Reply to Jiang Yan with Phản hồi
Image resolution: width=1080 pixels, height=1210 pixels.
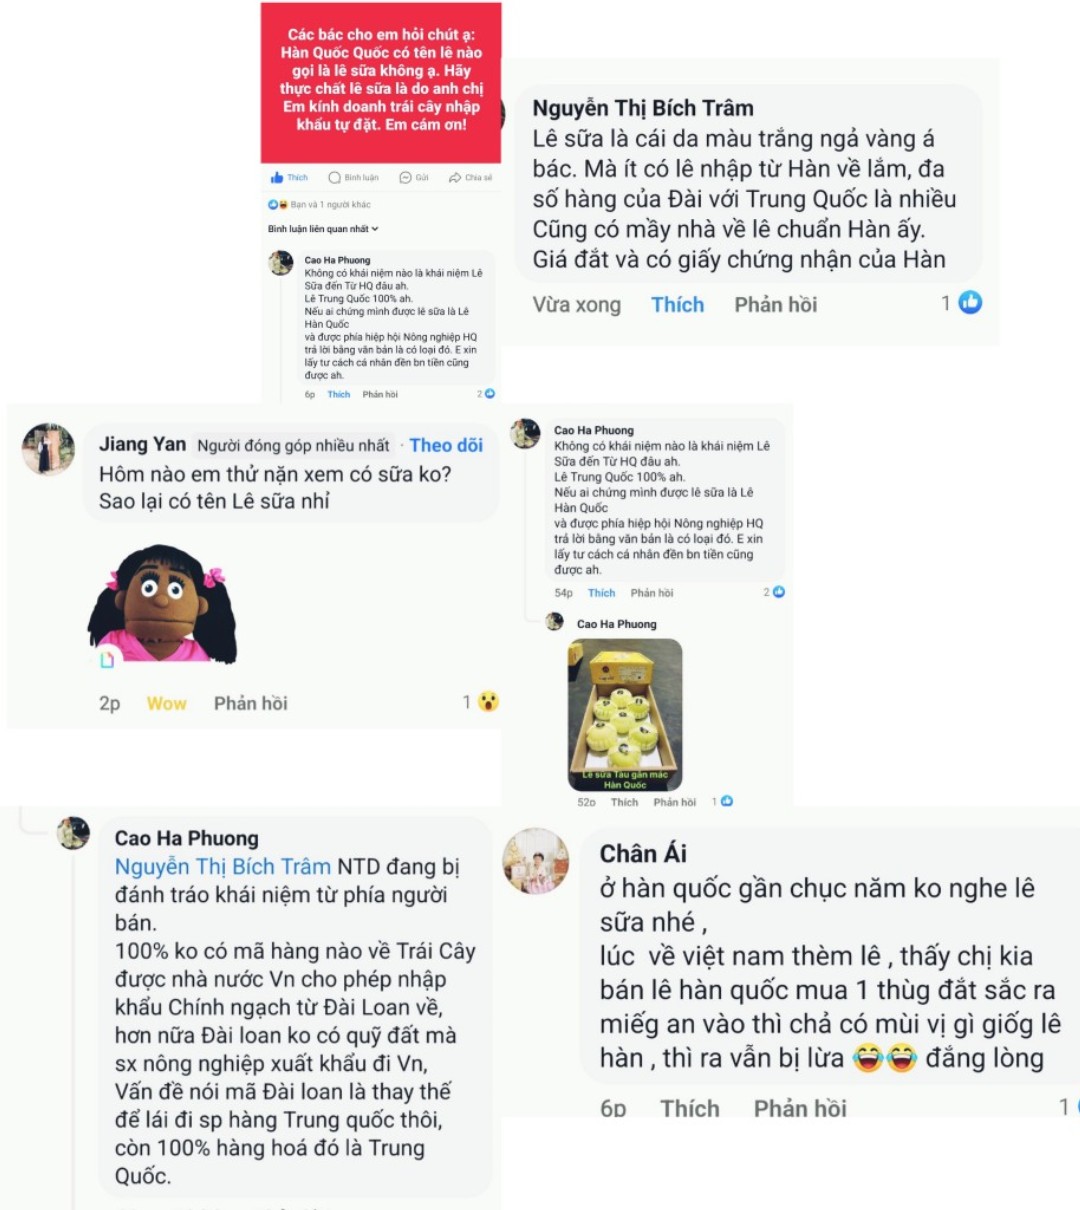coord(251,703)
